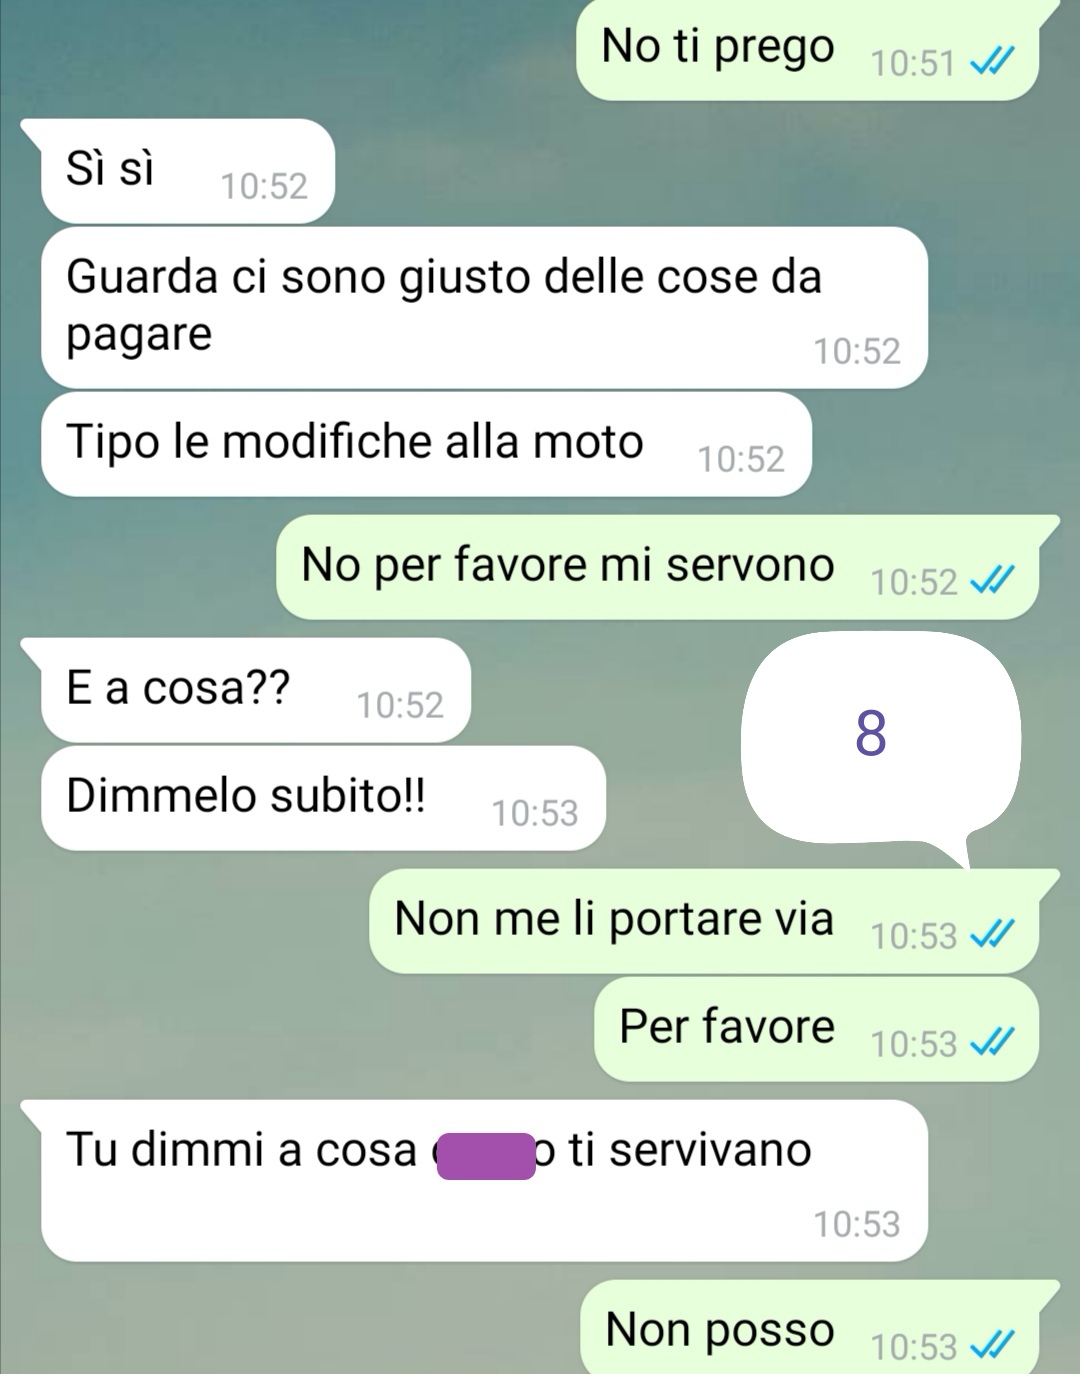Screen dimensions: 1080x1374
Task: Click the 10:52 timestamp on 'E a cosa??'
Action: point(400,705)
